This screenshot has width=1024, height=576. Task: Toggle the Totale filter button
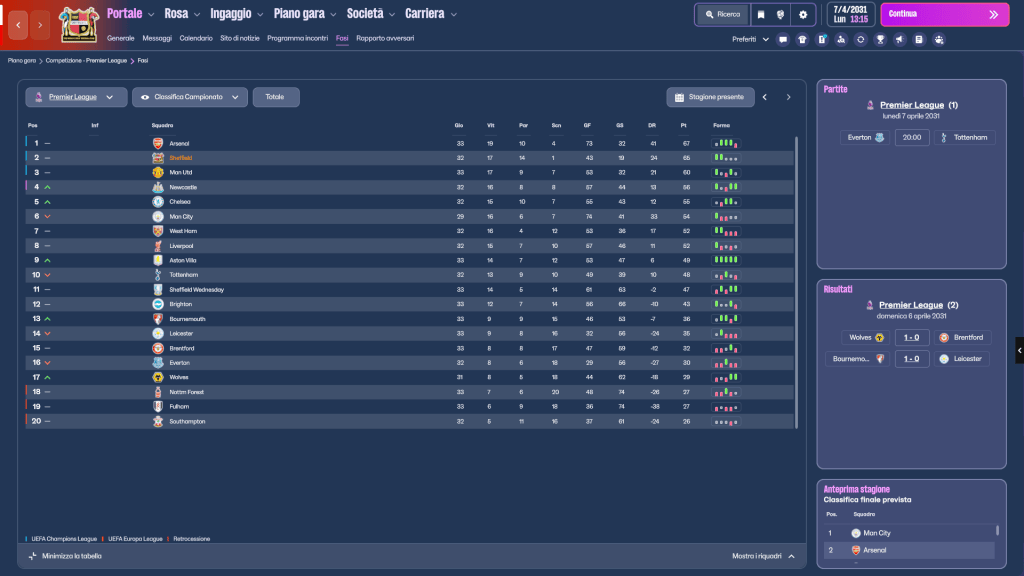tap(276, 97)
